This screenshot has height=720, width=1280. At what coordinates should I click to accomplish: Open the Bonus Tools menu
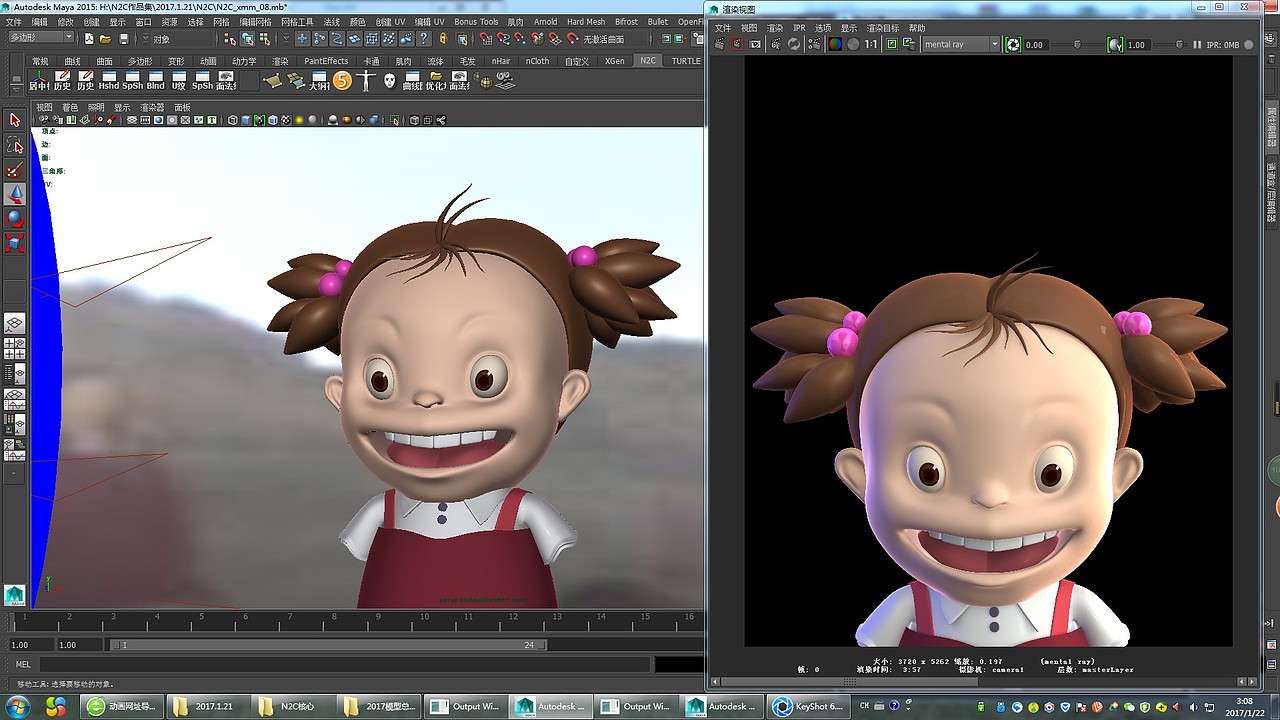click(x=476, y=21)
